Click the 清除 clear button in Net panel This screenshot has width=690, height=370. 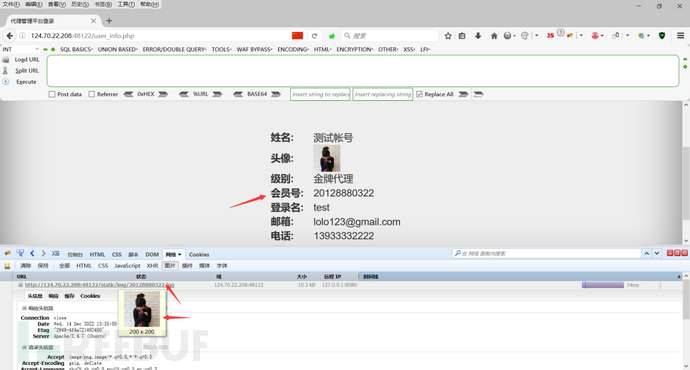pyautogui.click(x=26, y=266)
